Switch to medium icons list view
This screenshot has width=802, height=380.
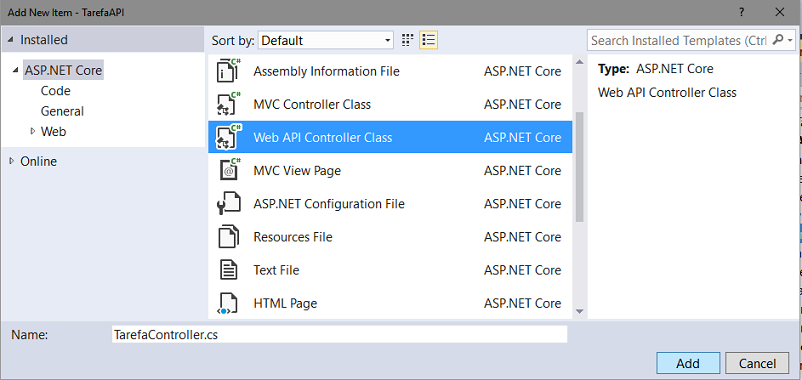click(x=429, y=40)
